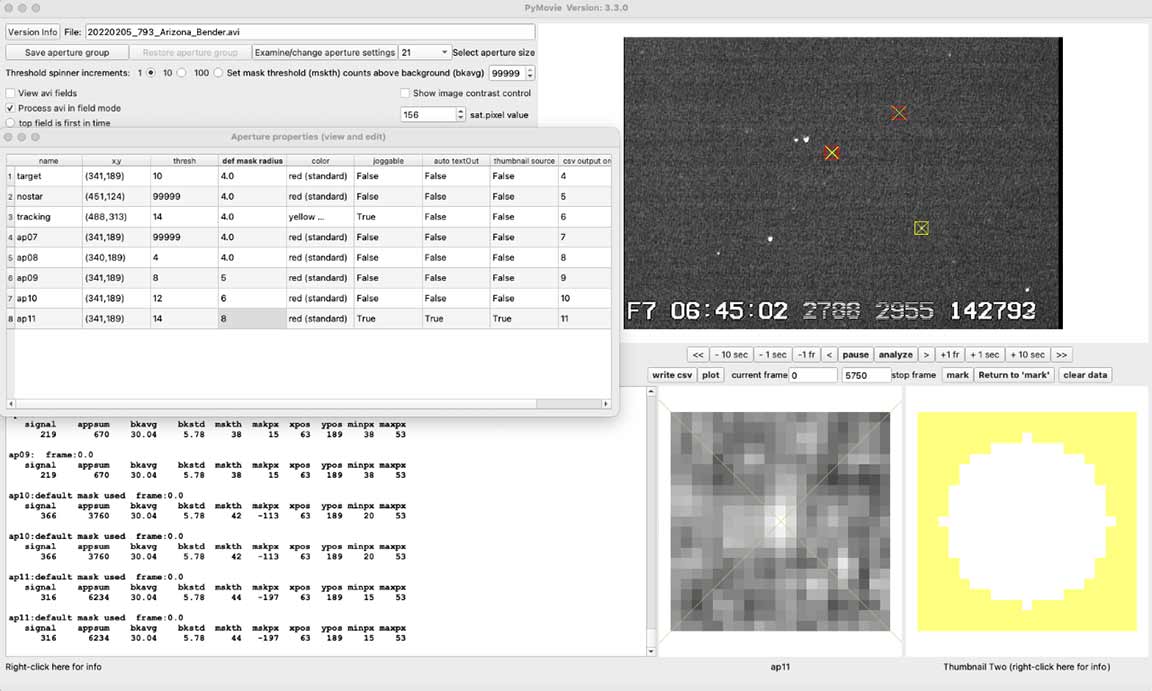This screenshot has height=691, width=1152.
Task: Click the sat.pixel value field 156
Action: (x=428, y=115)
